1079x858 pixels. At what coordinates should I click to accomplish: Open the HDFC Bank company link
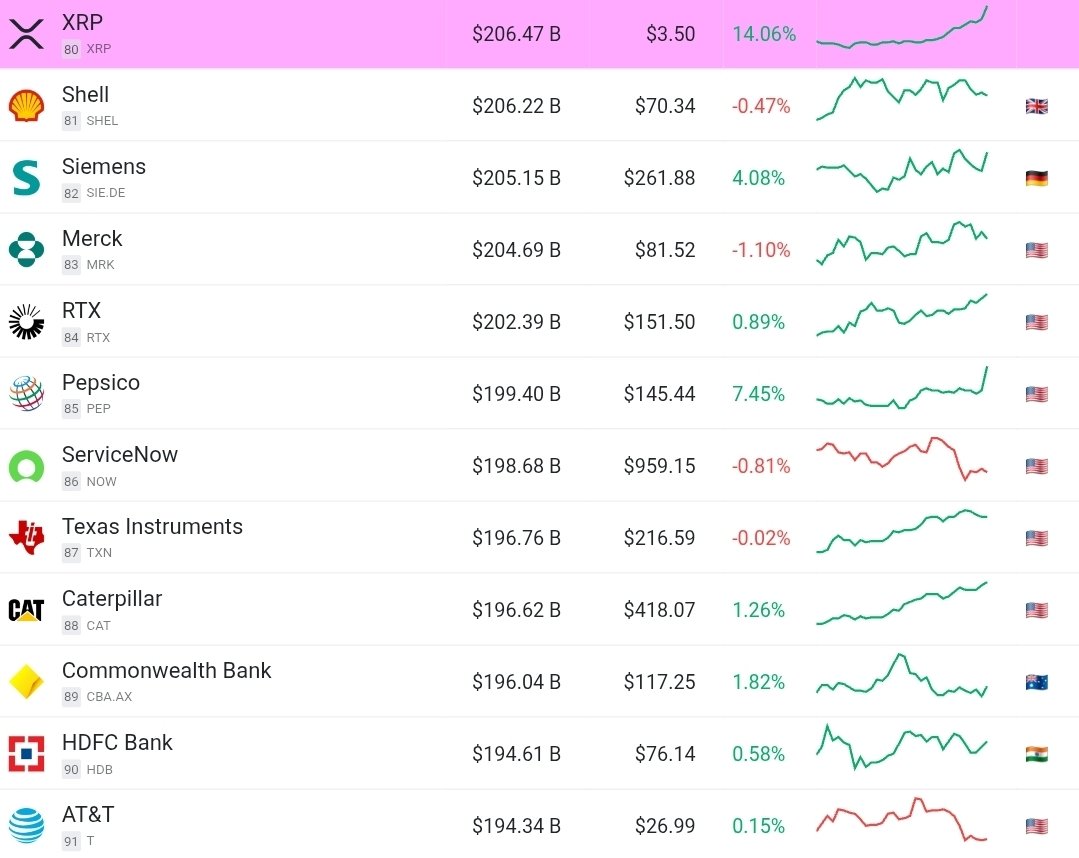click(117, 742)
